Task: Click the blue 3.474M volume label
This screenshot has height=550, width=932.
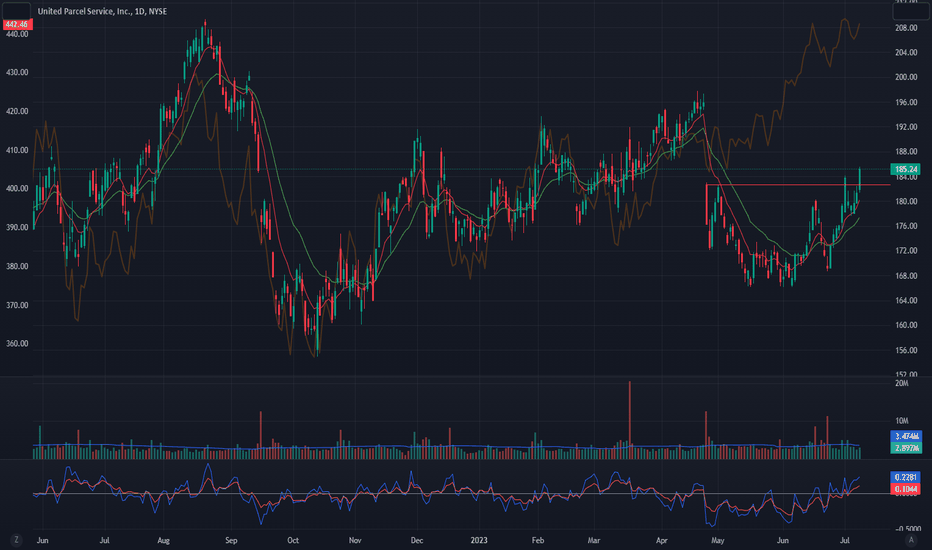Action: (x=906, y=436)
